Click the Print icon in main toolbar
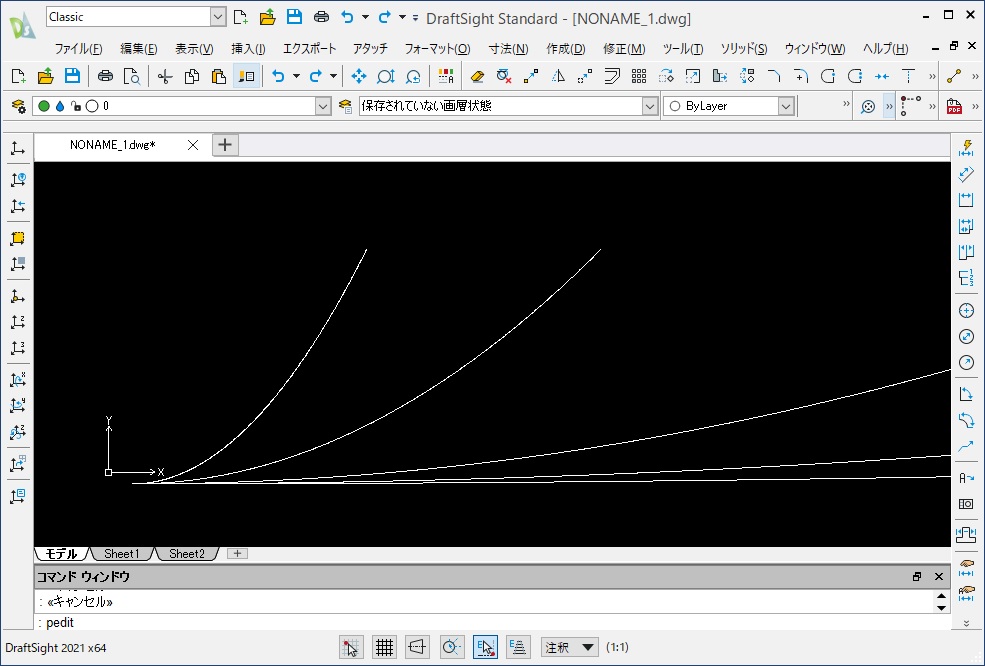Viewport: 985px width, 666px height. point(105,77)
